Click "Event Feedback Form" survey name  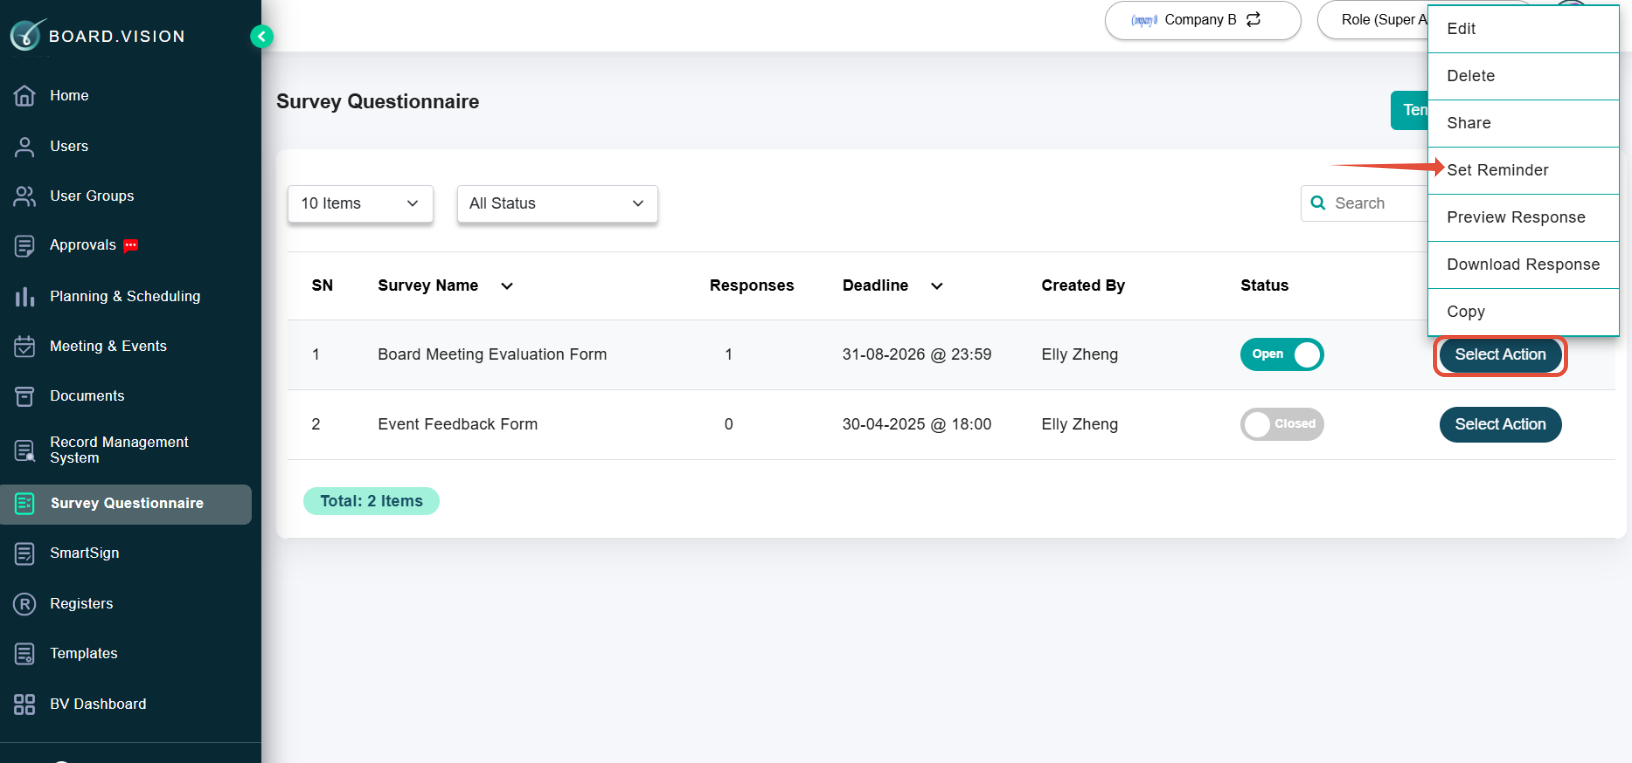coord(458,425)
